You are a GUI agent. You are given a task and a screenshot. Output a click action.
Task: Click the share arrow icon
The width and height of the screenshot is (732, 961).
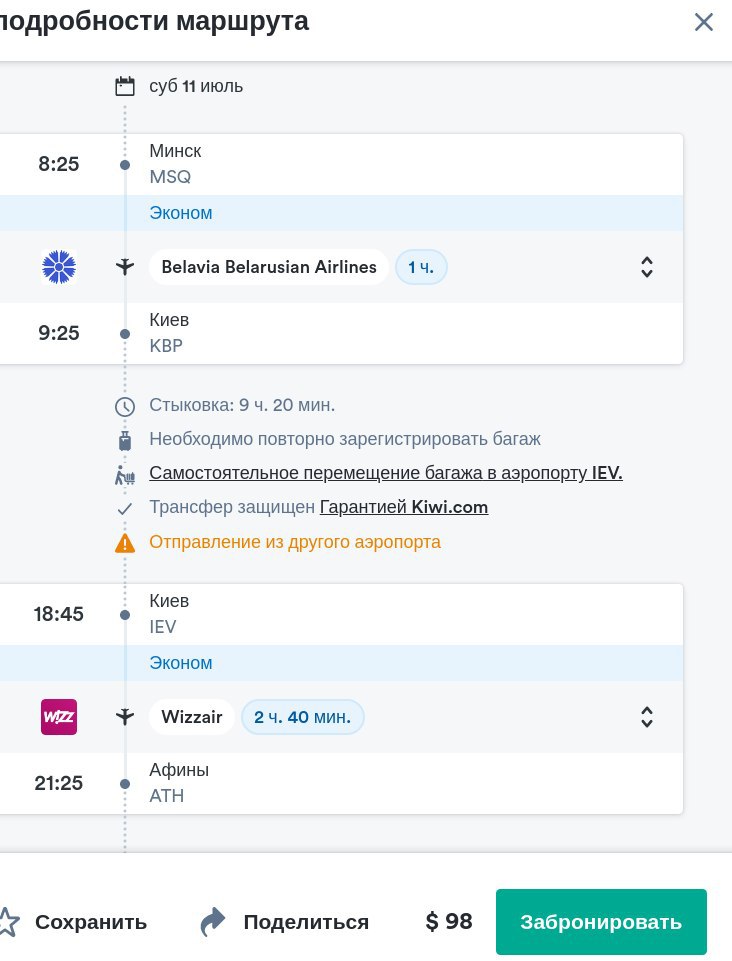[213, 922]
